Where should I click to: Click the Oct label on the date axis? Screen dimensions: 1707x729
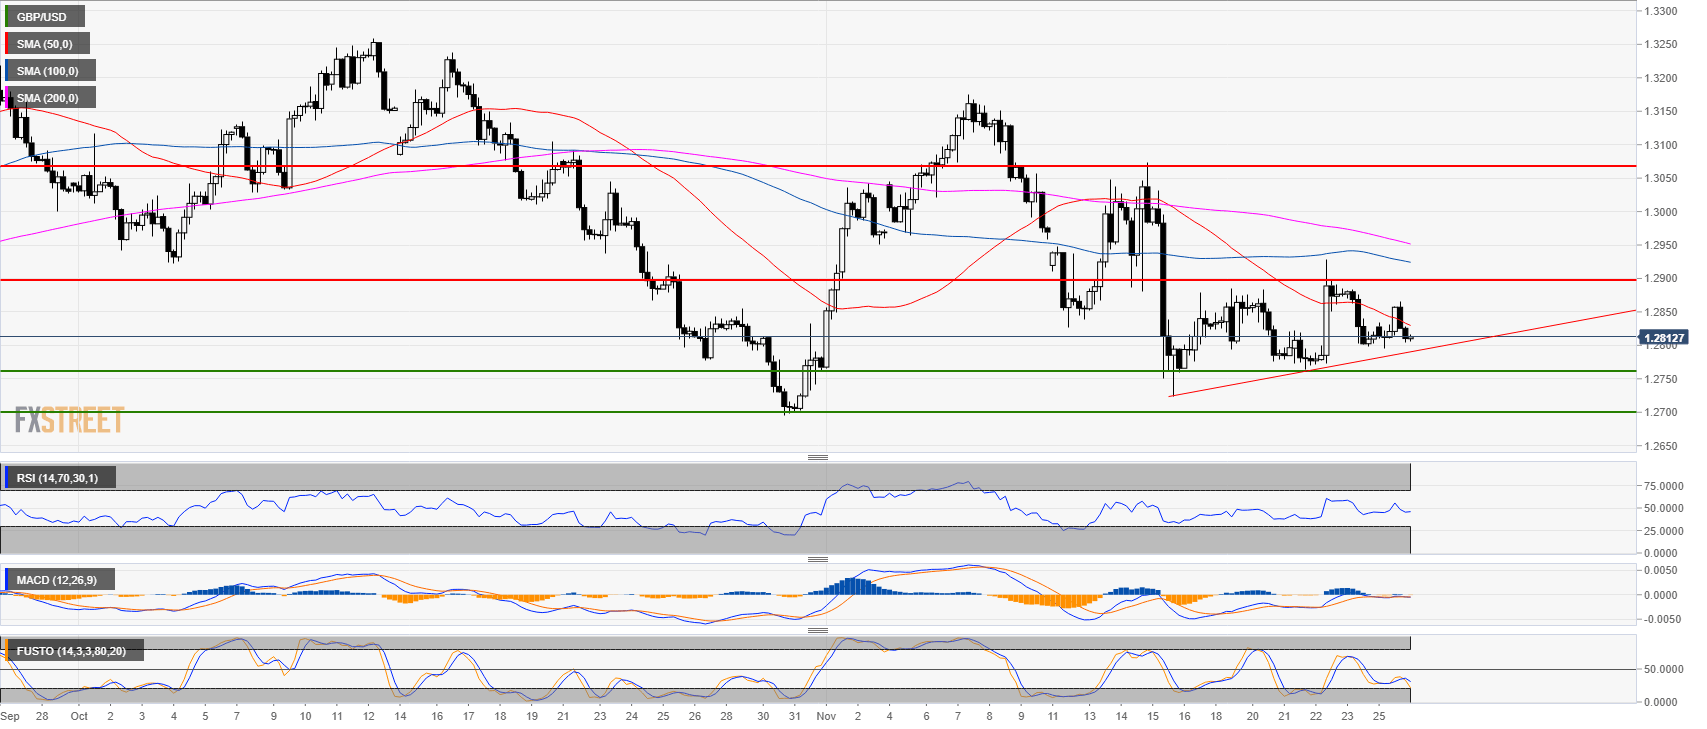coord(79,716)
